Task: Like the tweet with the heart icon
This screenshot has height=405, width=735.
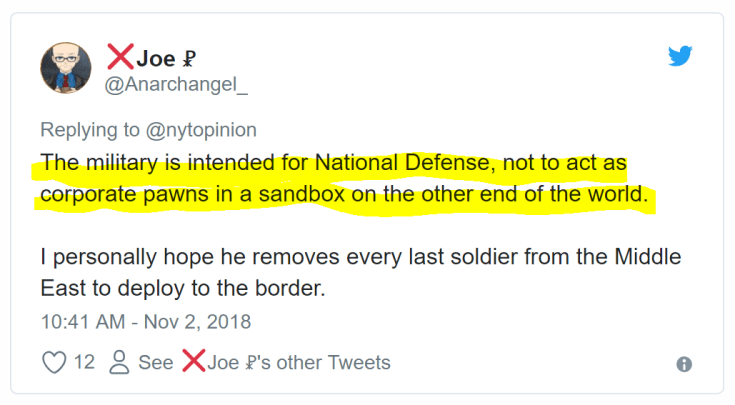Action: point(53,362)
